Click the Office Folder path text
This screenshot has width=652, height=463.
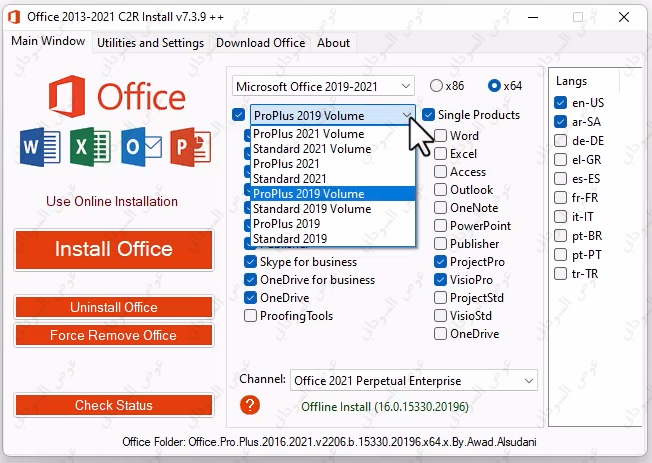[329, 442]
